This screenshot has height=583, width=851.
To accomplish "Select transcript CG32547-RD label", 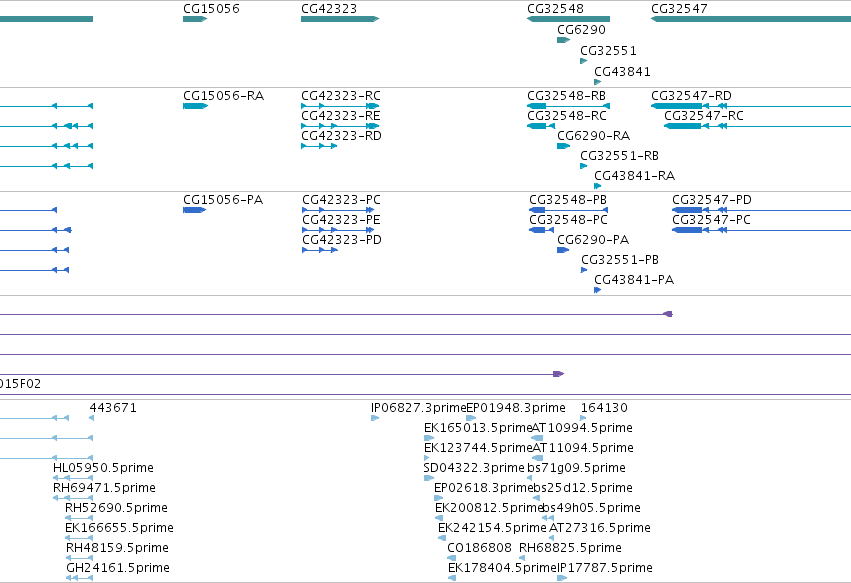I will 691,96.
